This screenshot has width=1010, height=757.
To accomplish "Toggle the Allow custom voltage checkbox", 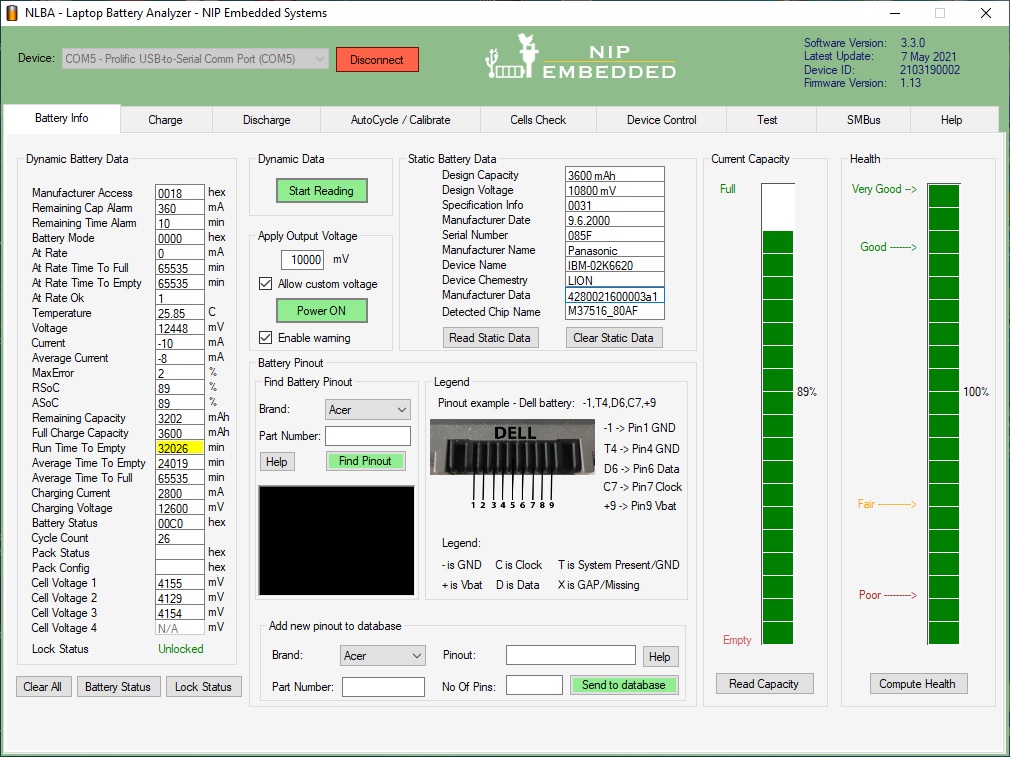I will coord(265,283).
